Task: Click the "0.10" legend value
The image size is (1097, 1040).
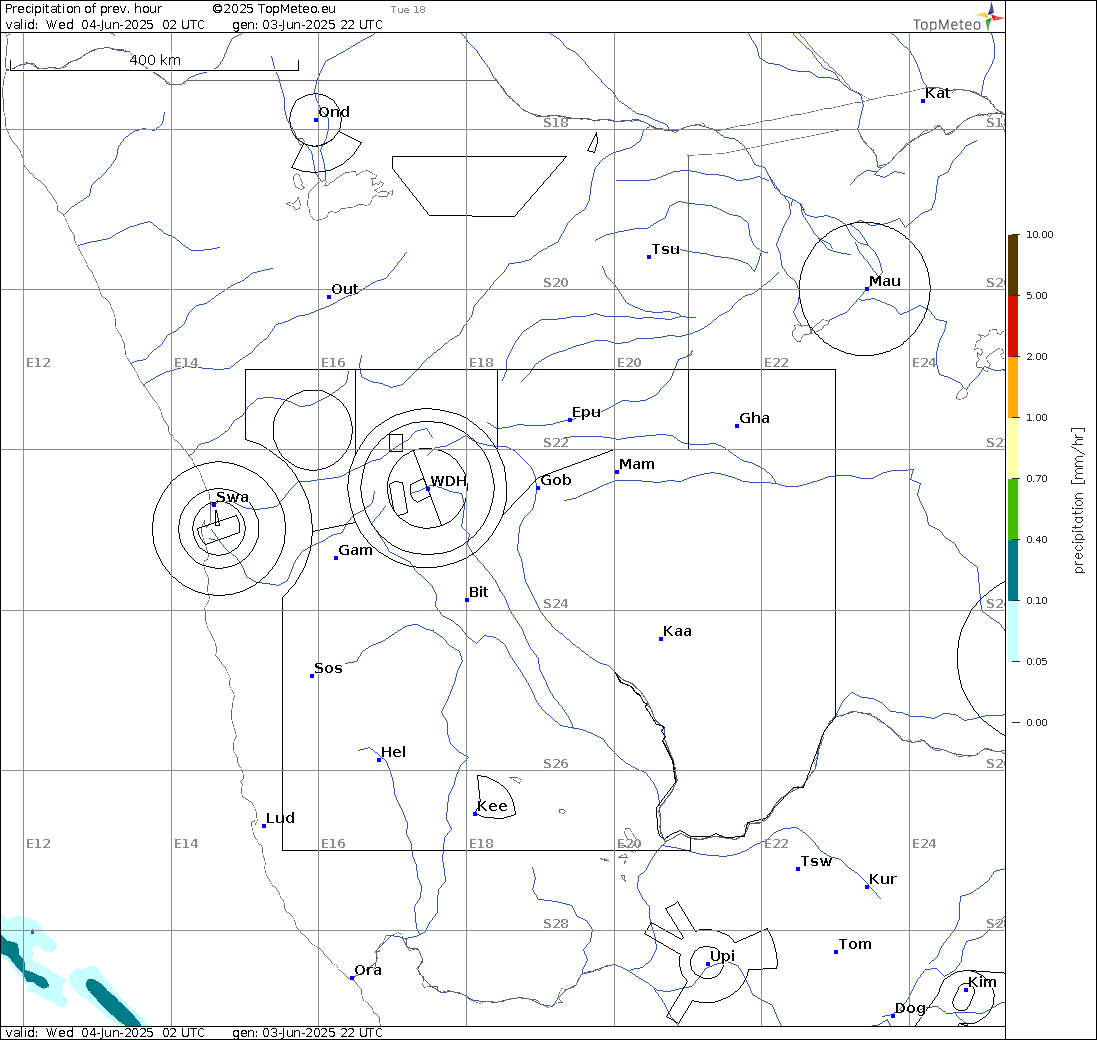Action: pyautogui.click(x=1037, y=601)
